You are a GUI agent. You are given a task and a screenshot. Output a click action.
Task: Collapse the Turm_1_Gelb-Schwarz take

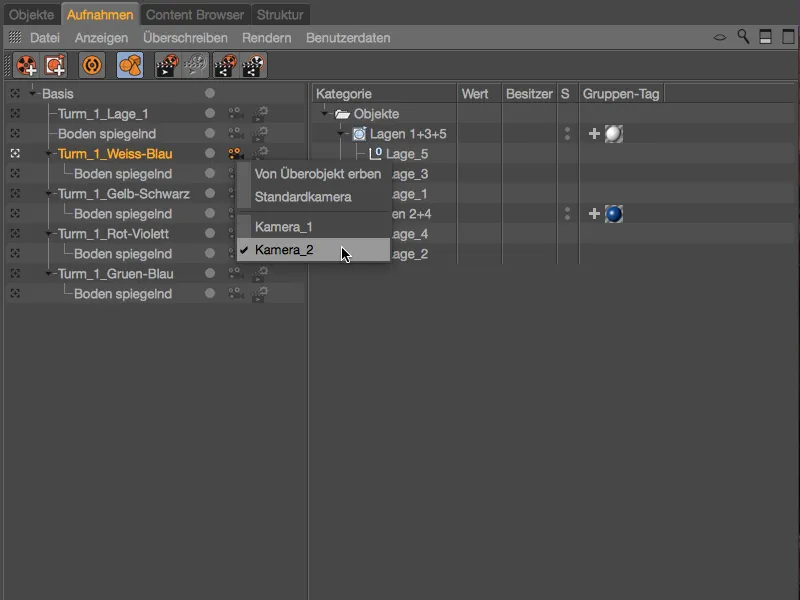49,194
